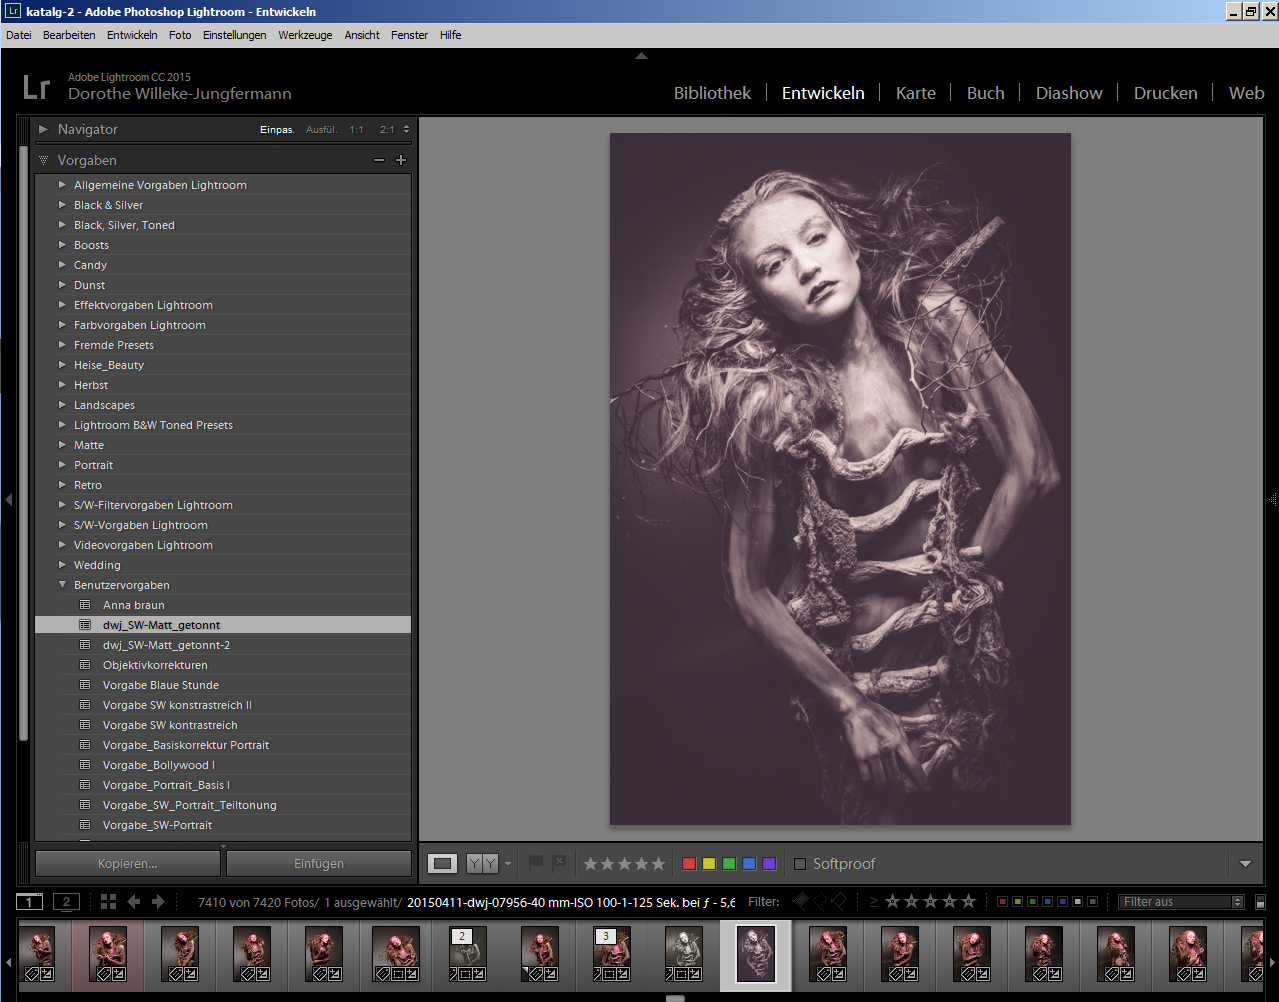Select second window display button 2
The image size is (1279, 1002).
pos(66,901)
